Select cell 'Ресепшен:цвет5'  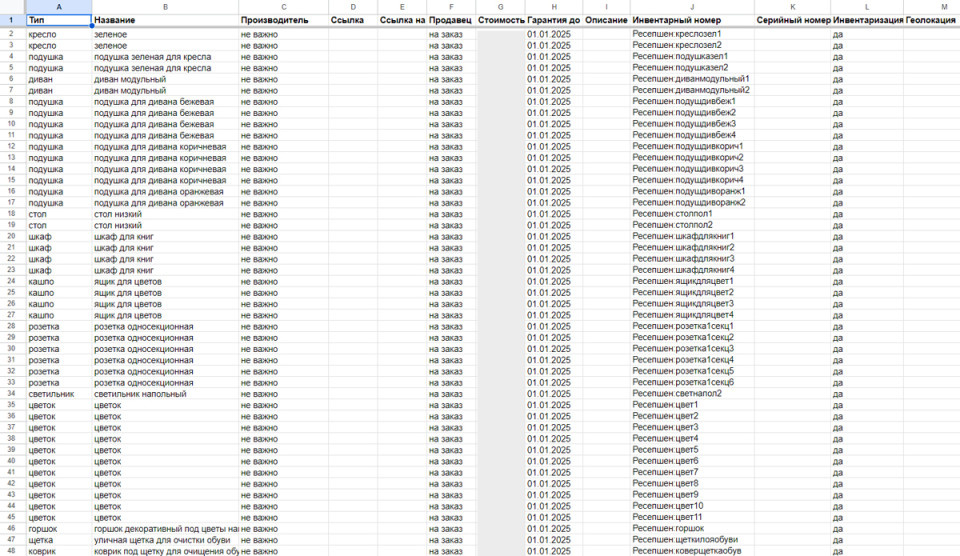point(692,450)
